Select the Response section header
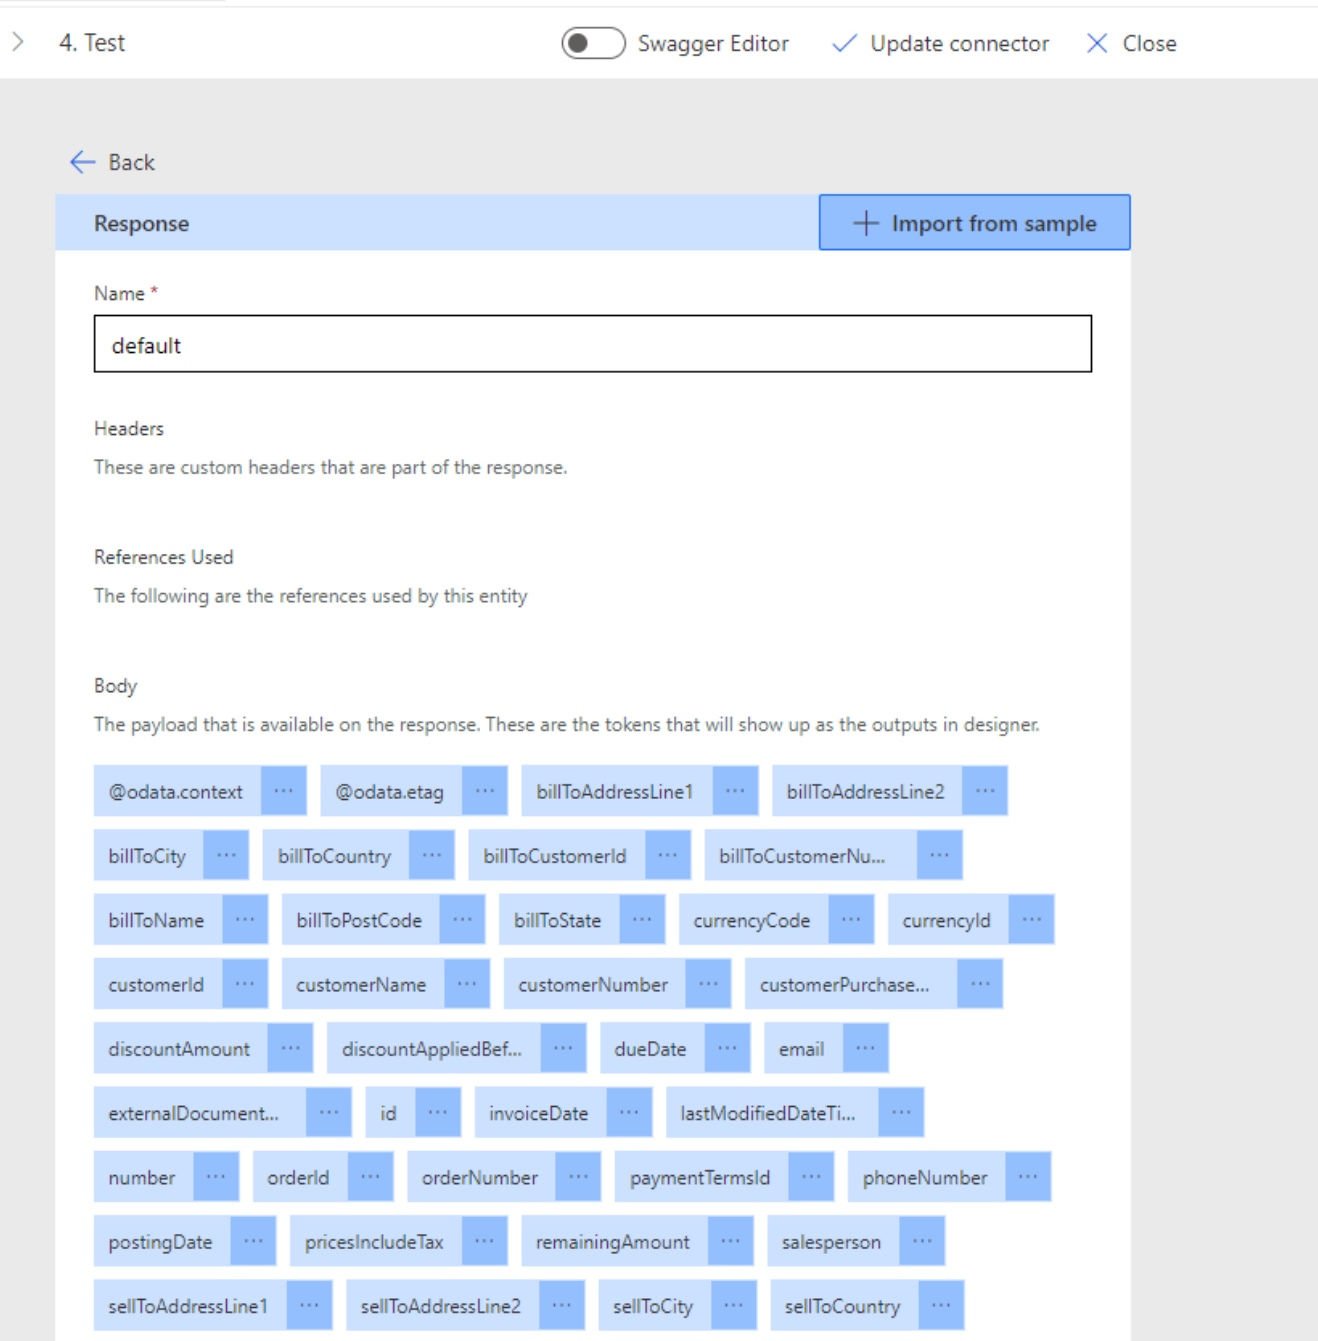The width and height of the screenshot is (1318, 1341). pyautogui.click(x=141, y=223)
